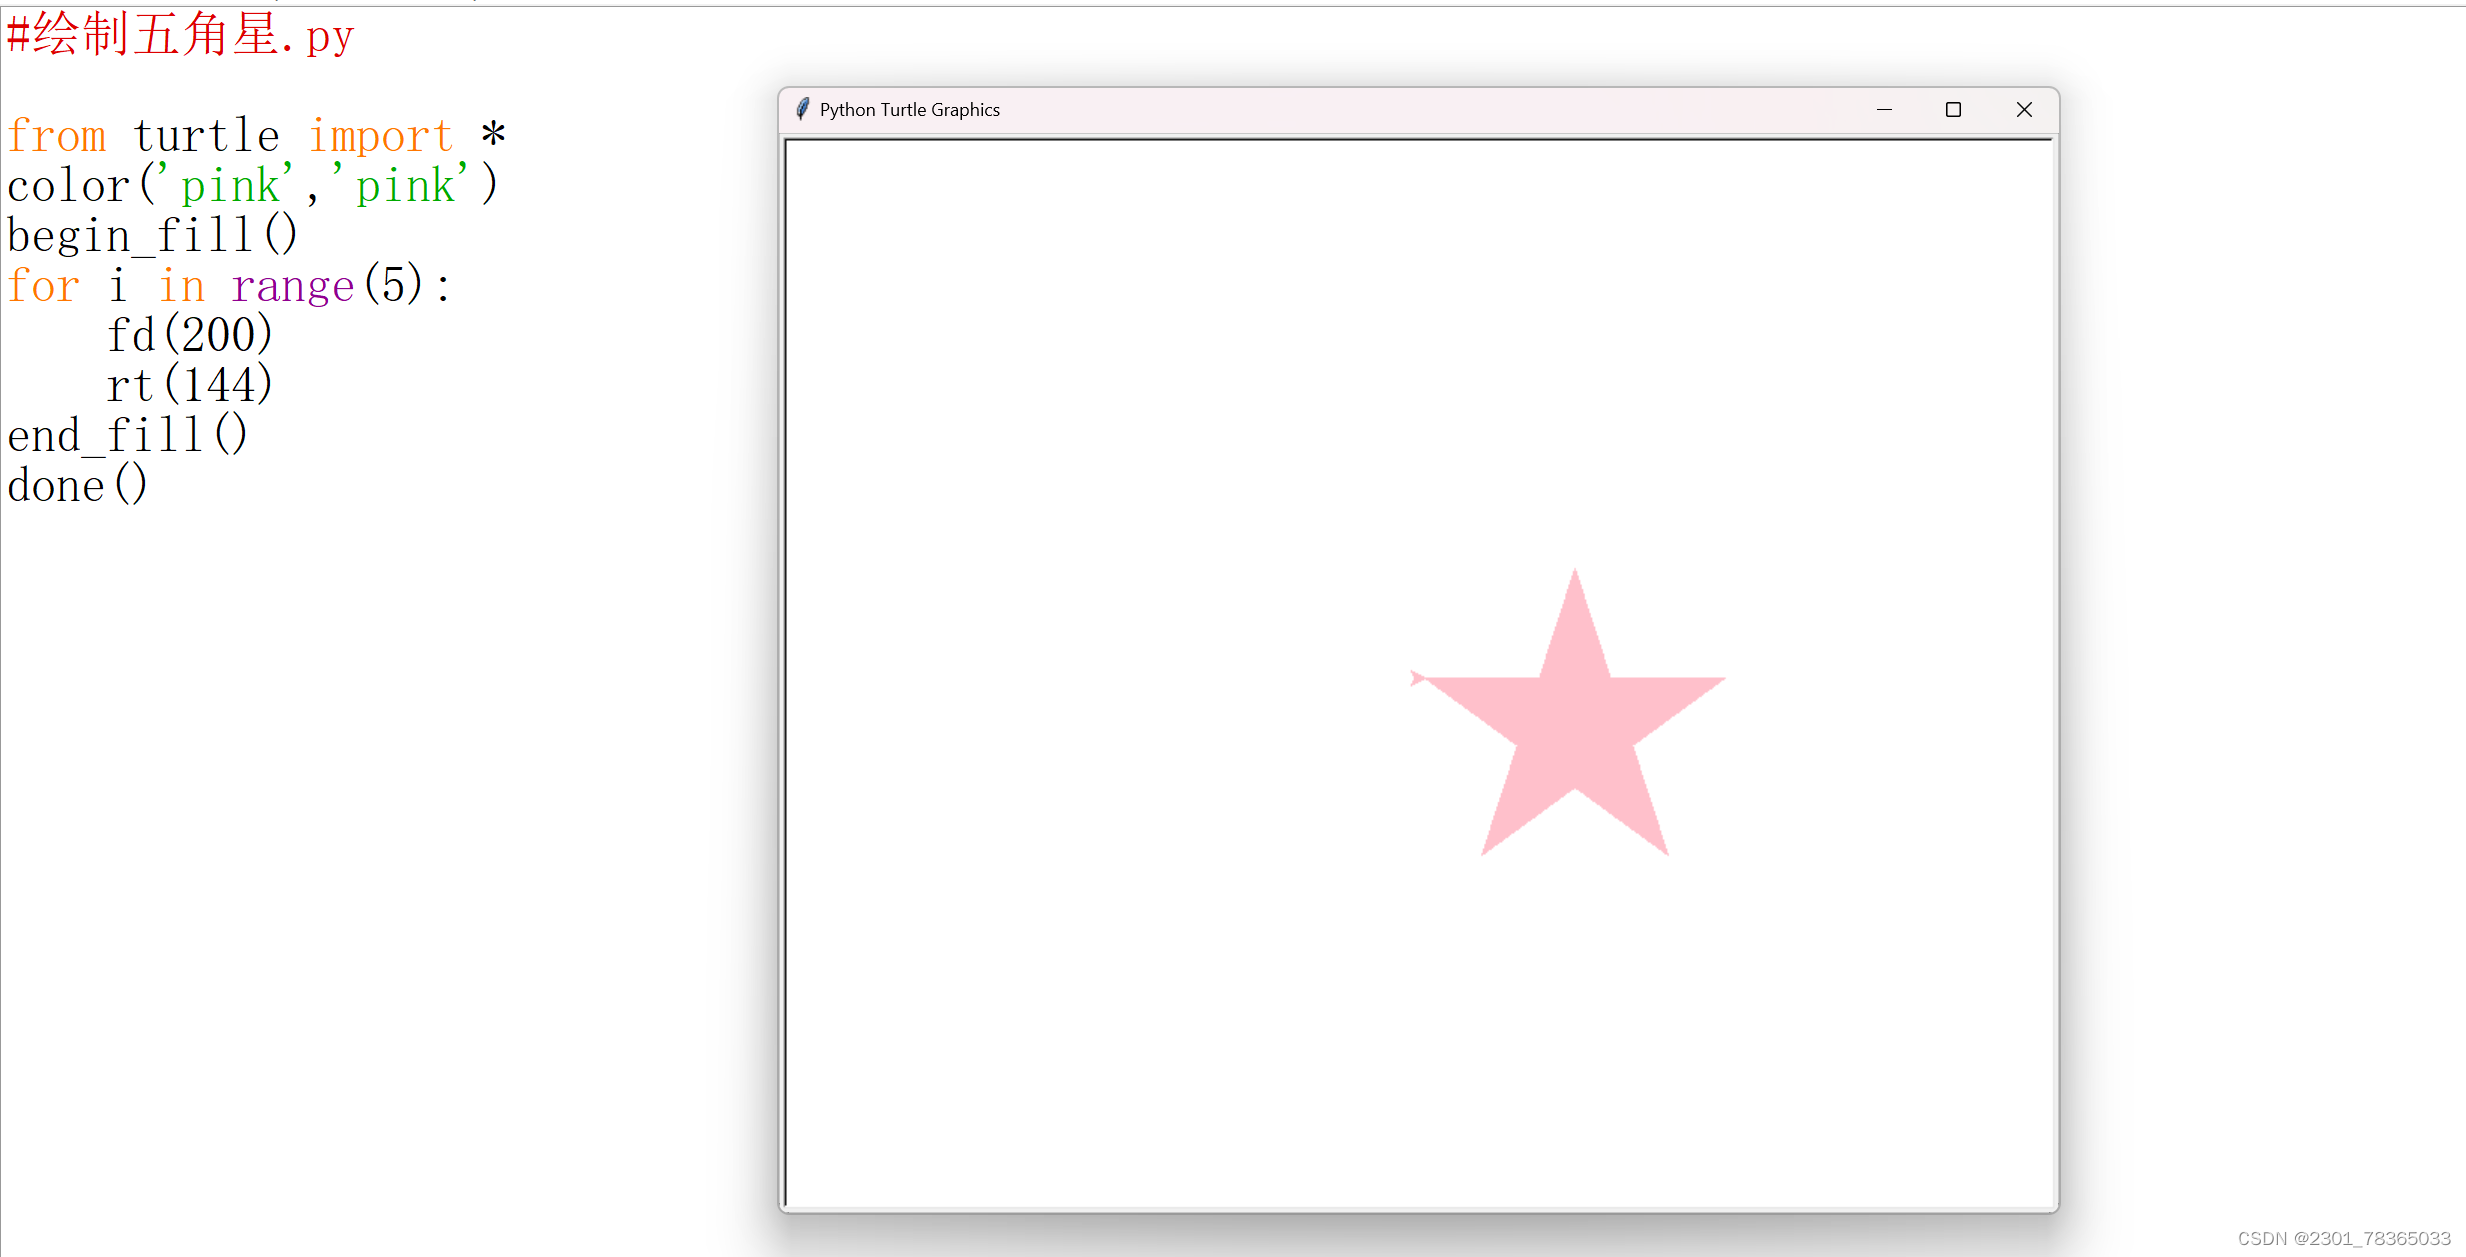Click the word 'turtle' in the import line

(x=206, y=136)
